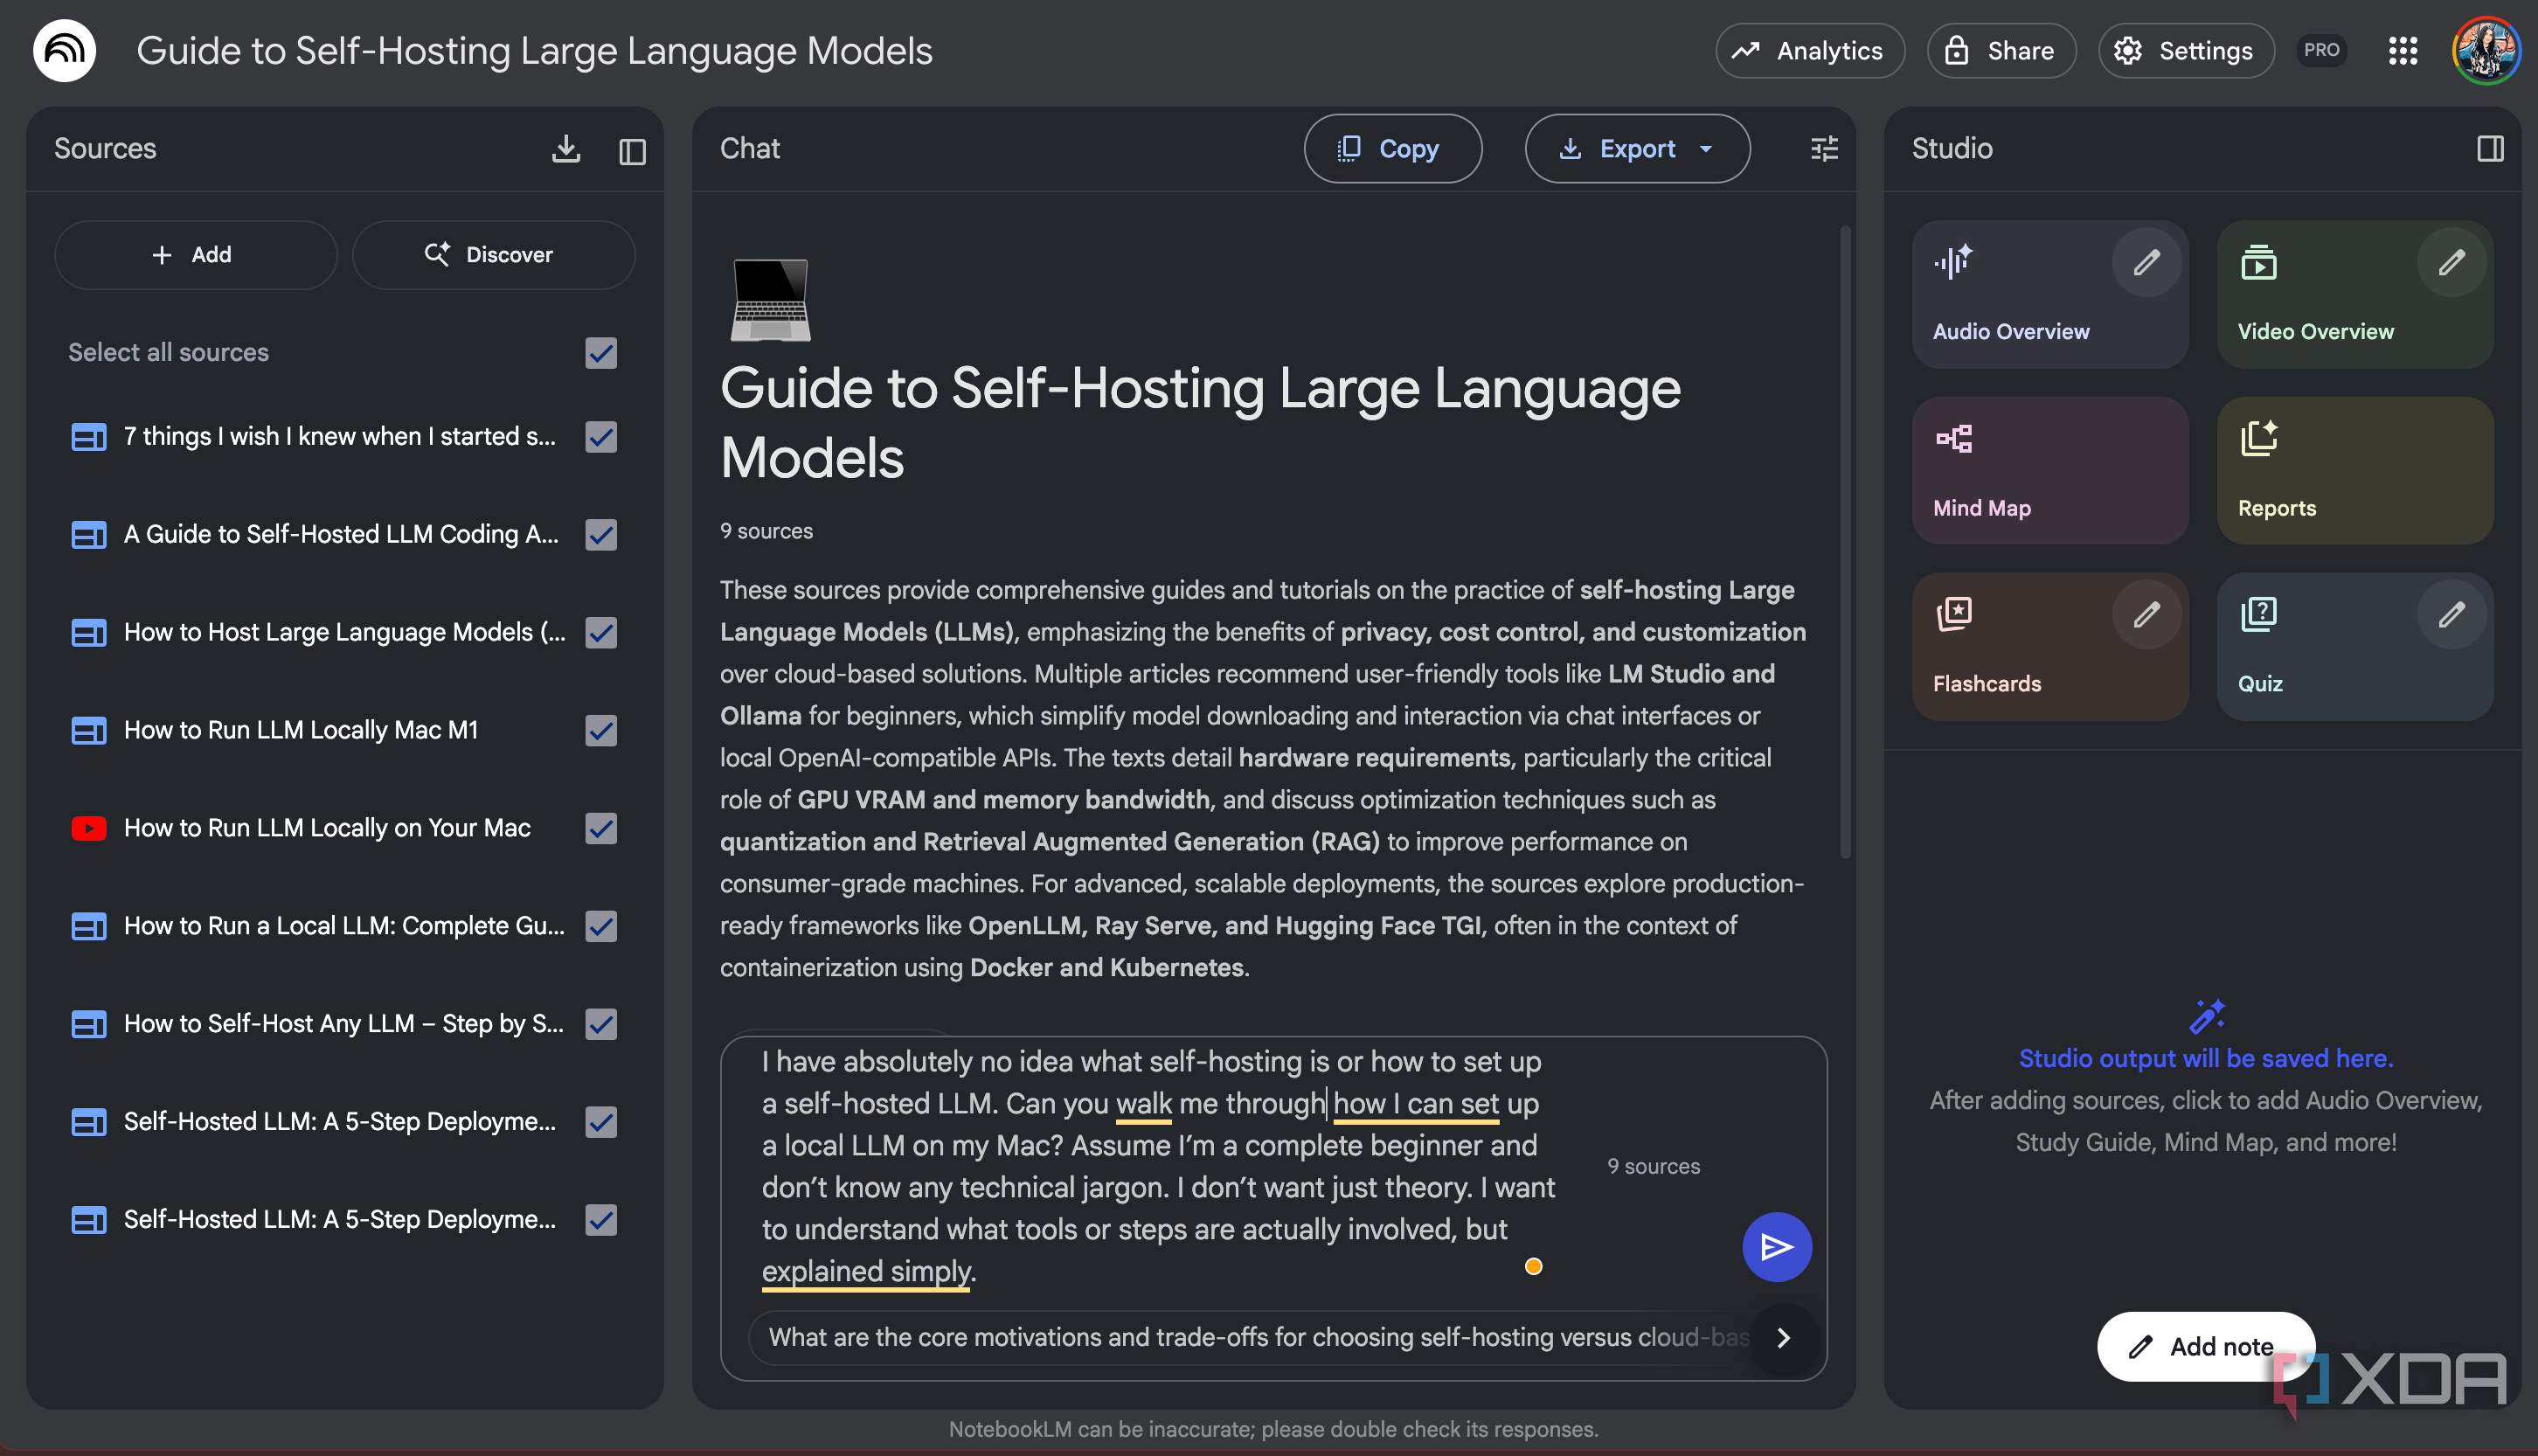The image size is (2538, 1456).
Task: Collapse the Studio panel
Action: [x=2490, y=149]
